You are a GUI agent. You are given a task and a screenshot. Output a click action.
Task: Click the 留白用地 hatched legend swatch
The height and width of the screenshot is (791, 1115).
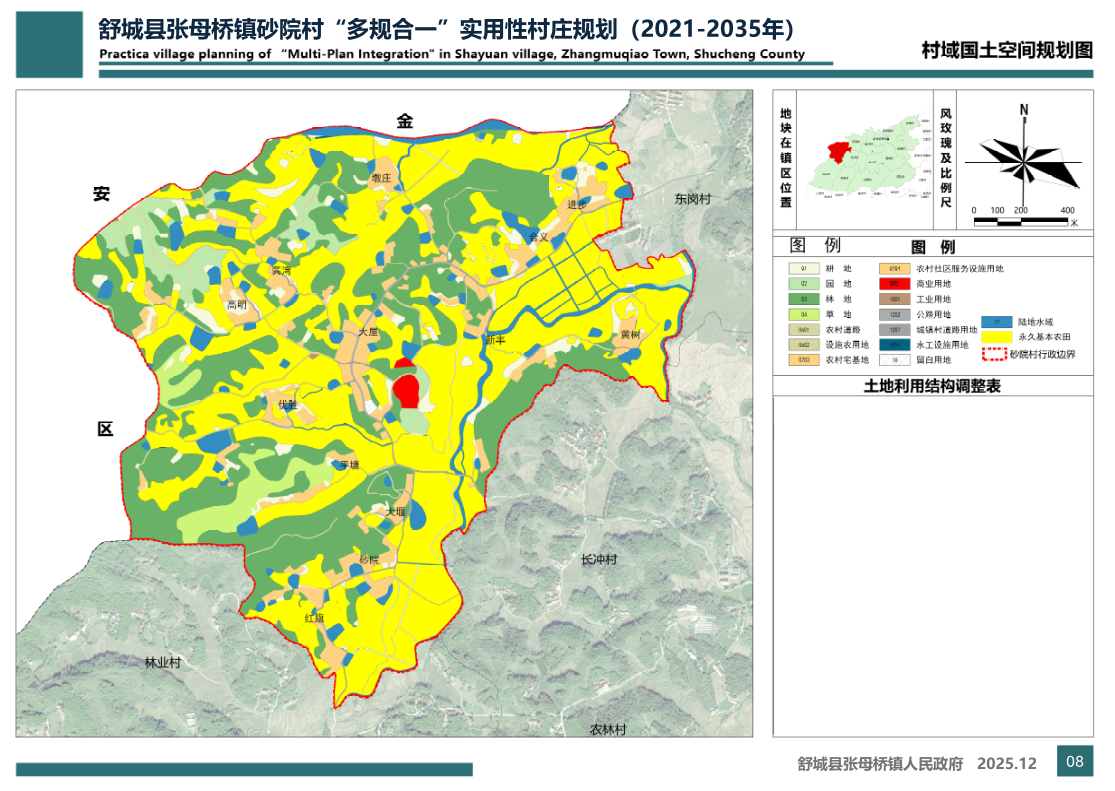point(894,360)
